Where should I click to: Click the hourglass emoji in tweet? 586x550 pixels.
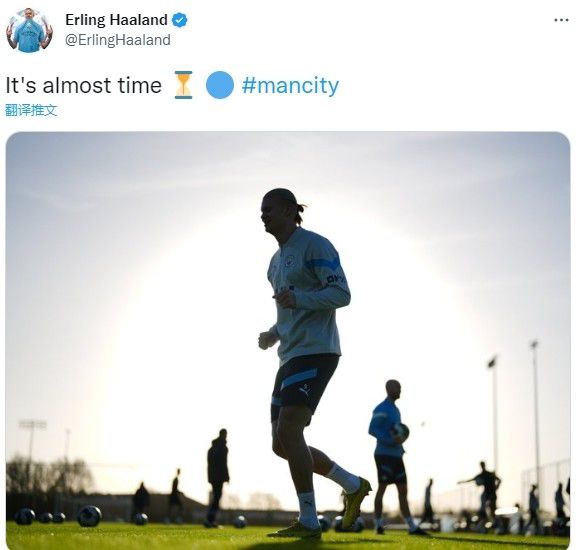[x=183, y=85]
